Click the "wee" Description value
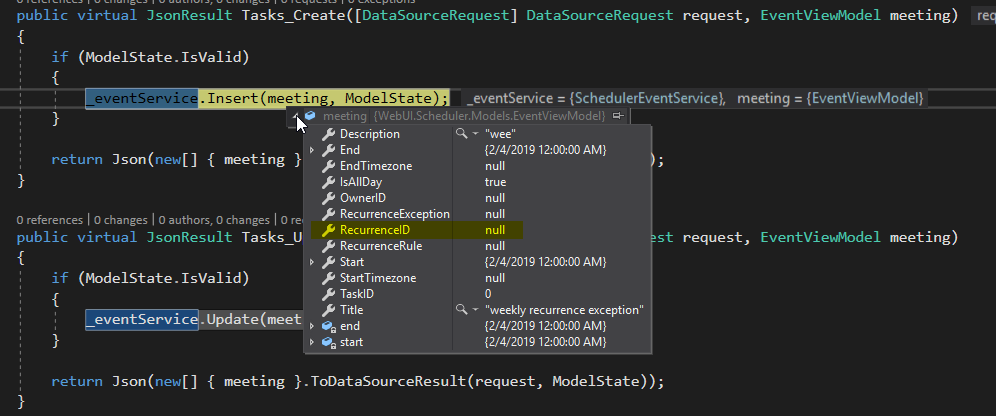Image resolution: width=996 pixels, height=416 pixels. [500, 134]
